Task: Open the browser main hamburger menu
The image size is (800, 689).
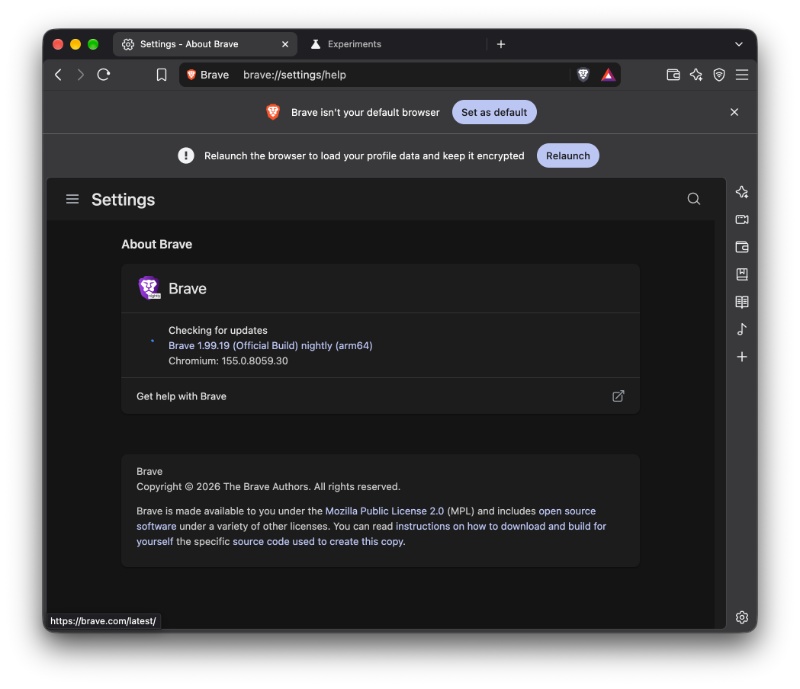Action: [742, 75]
